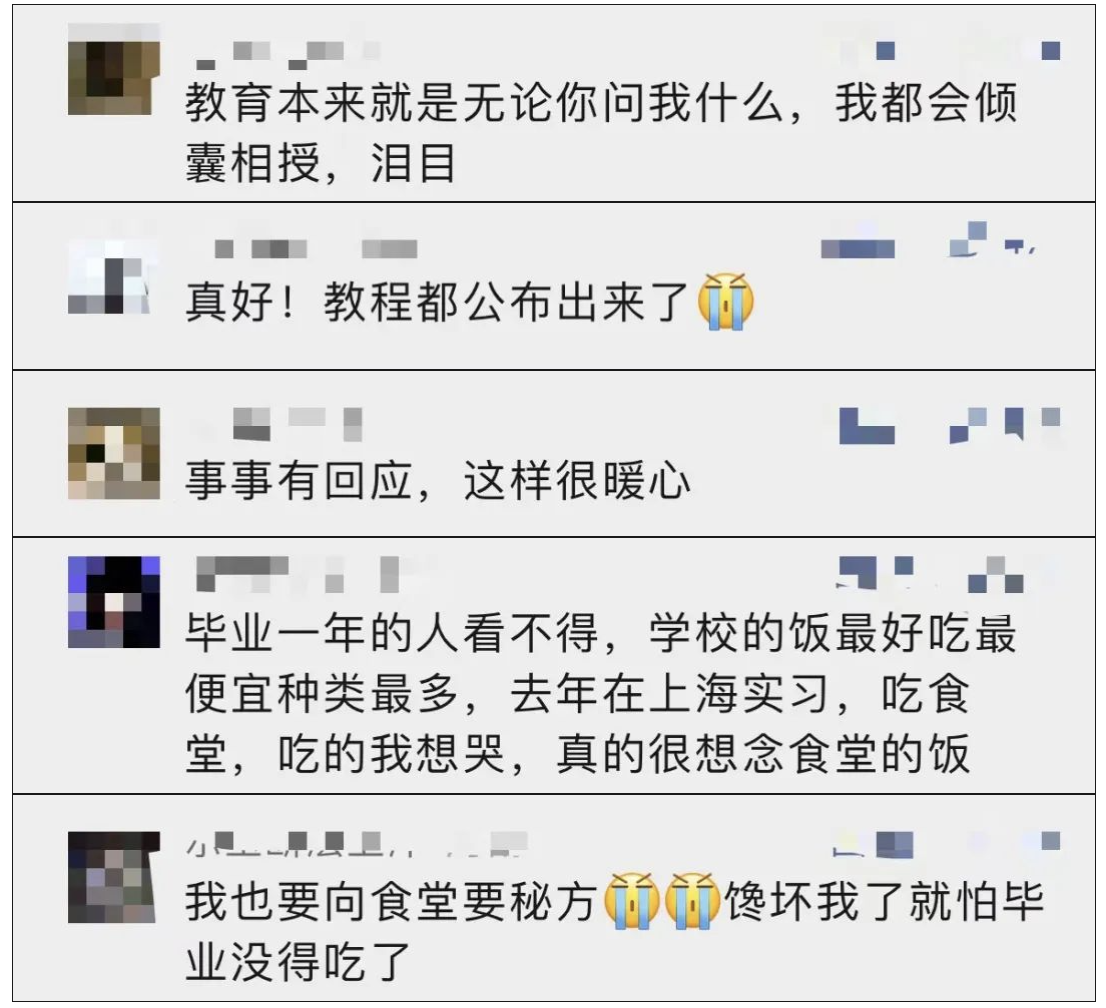Click the like icon on 毕业一年的人 comment
The image size is (1106, 1008).
pyautogui.click(x=996, y=575)
